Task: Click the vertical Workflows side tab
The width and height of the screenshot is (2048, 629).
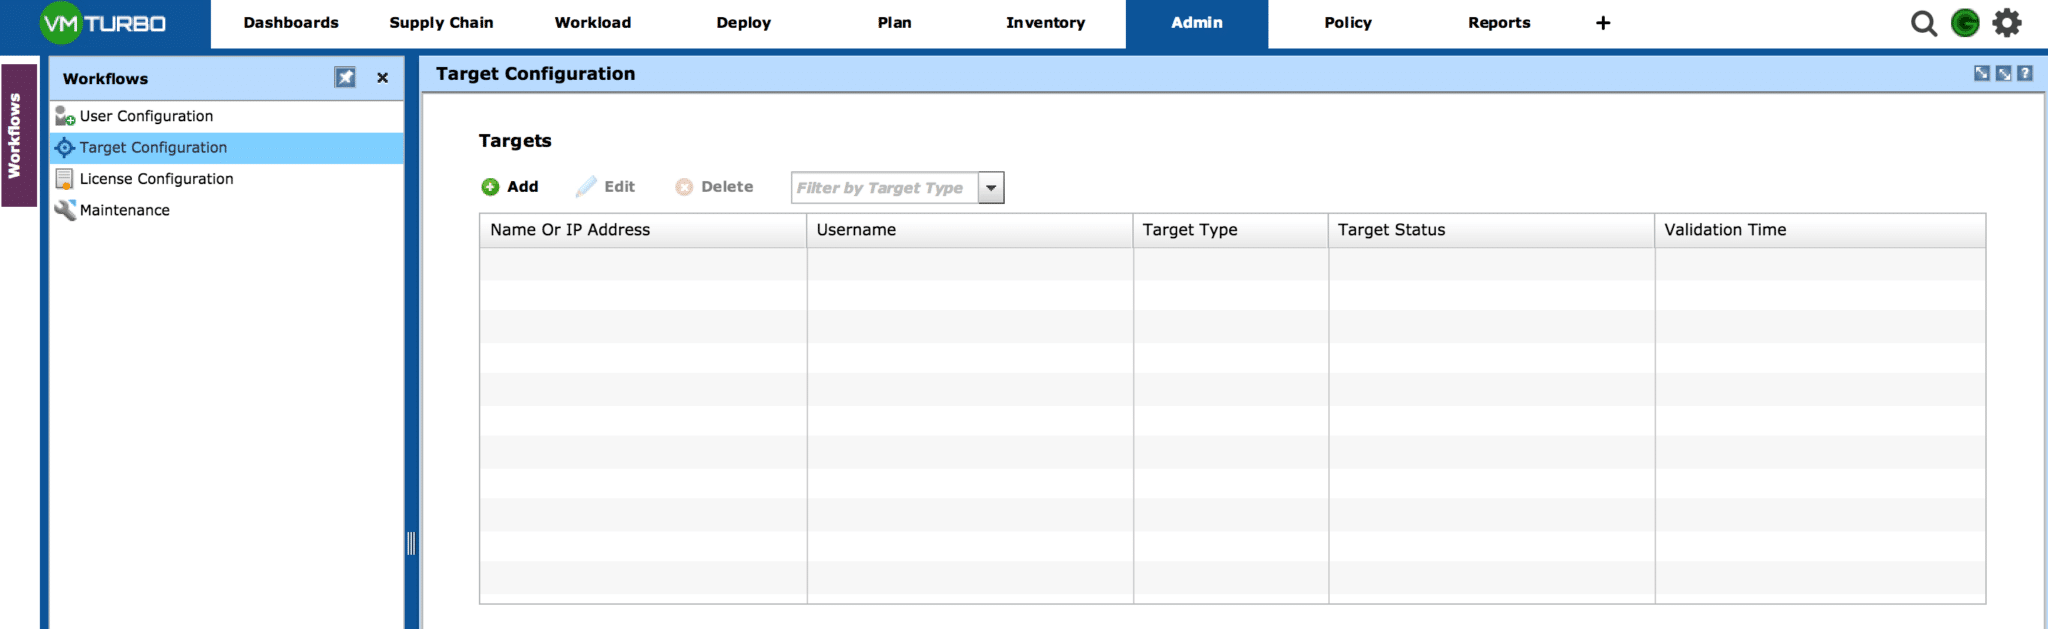Action: pos(17,135)
